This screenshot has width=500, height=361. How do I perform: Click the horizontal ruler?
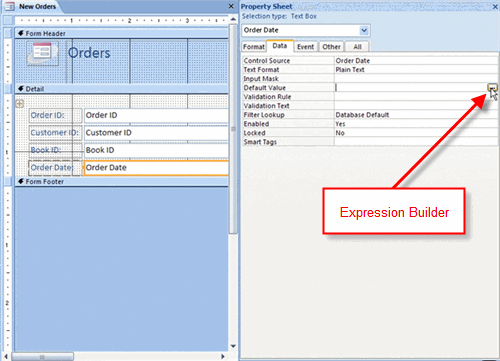pos(122,20)
